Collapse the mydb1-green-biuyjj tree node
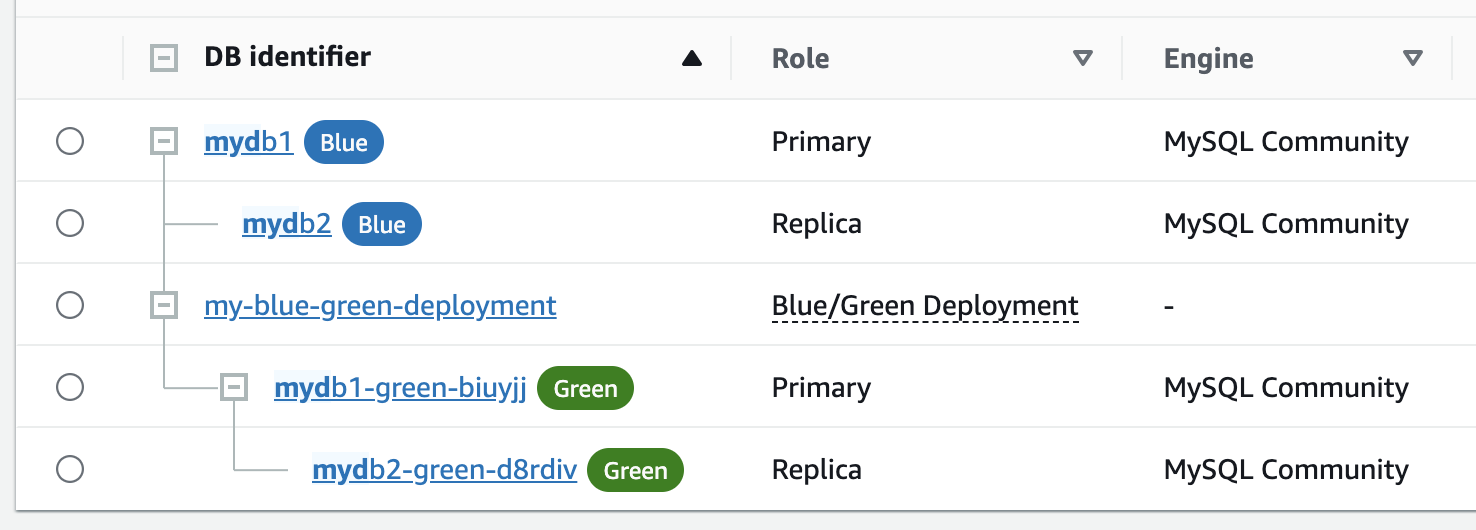 [x=234, y=387]
